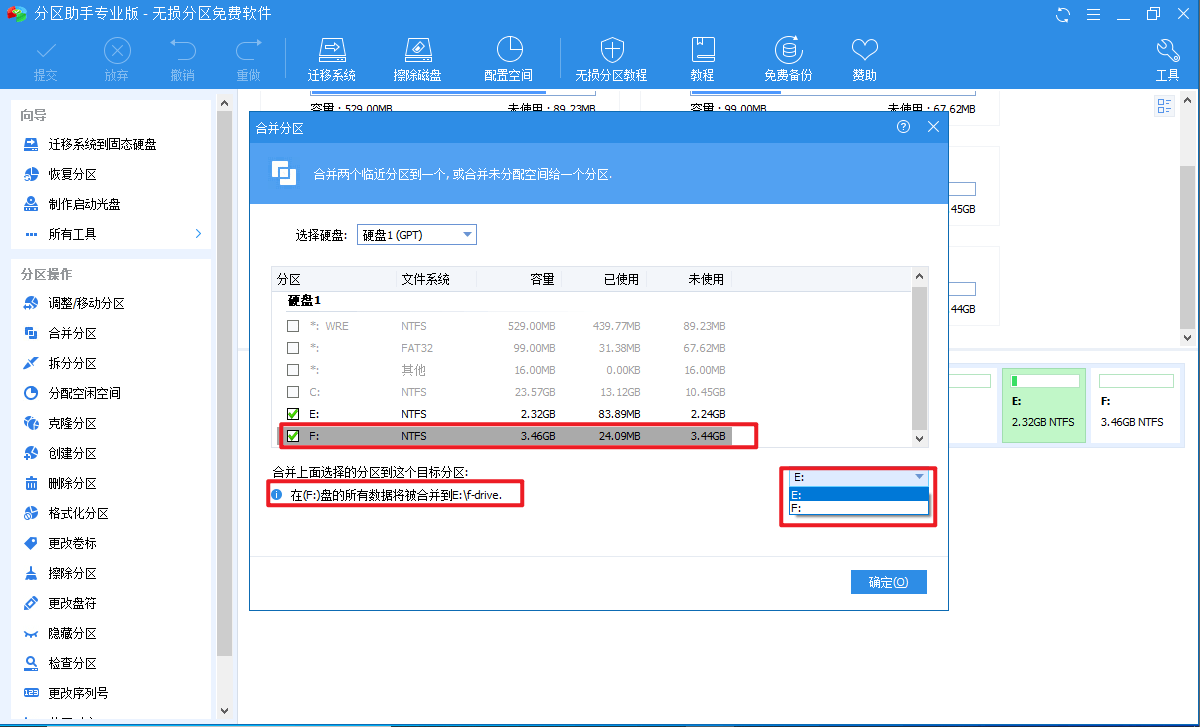
Task: Click the help icon in 合并分区 dialog
Action: coord(904,127)
